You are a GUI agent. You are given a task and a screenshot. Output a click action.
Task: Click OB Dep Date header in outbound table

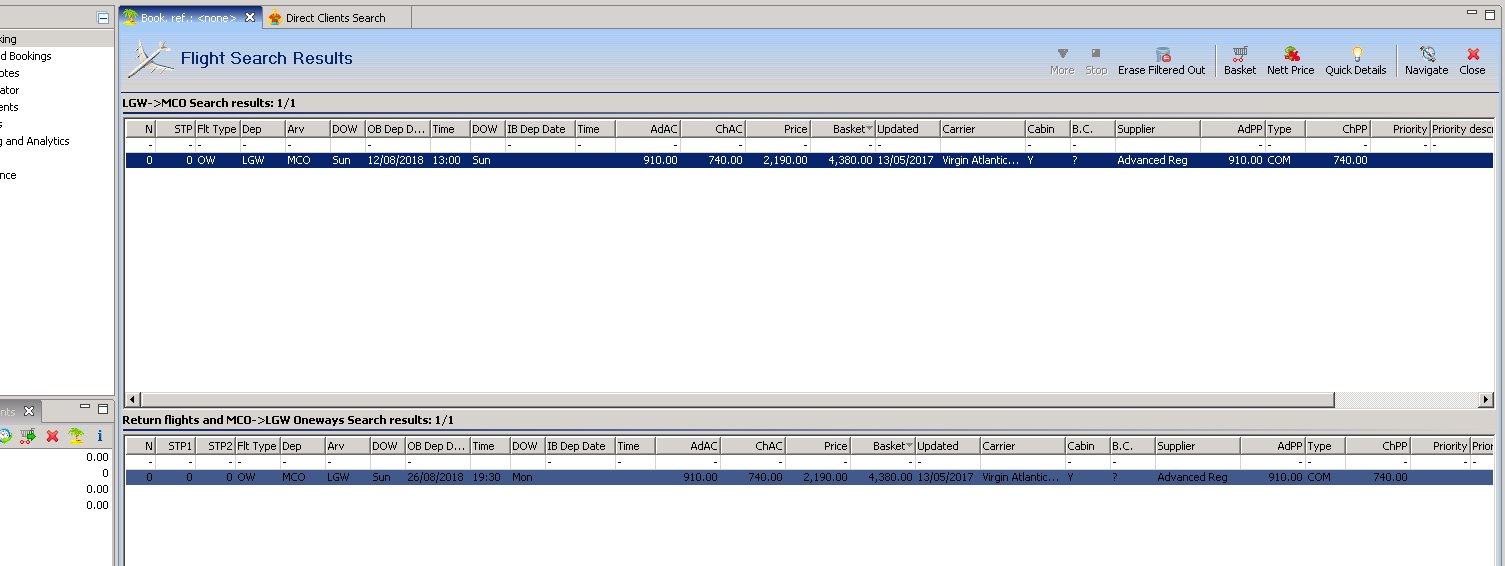pos(398,129)
